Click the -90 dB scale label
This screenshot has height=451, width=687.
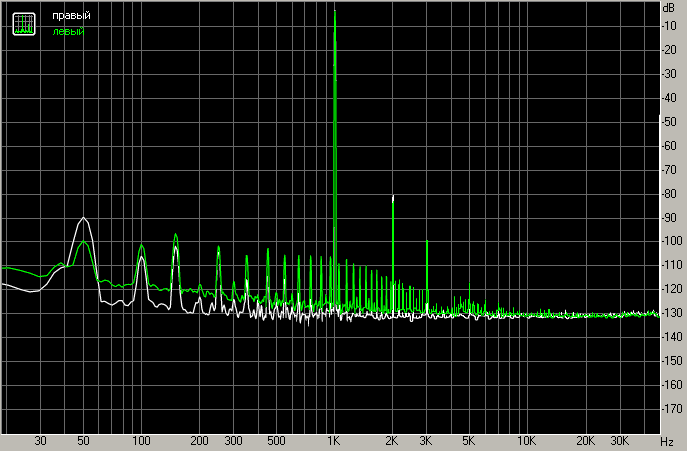(669, 217)
